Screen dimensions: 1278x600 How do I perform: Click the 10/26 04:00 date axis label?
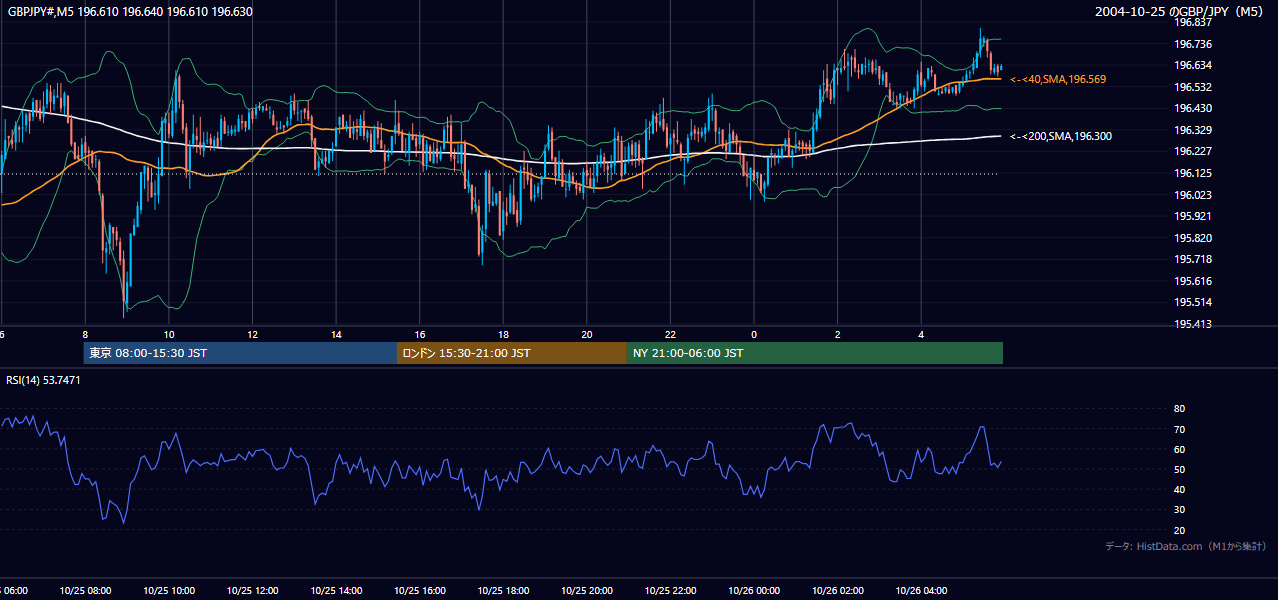pos(922,590)
